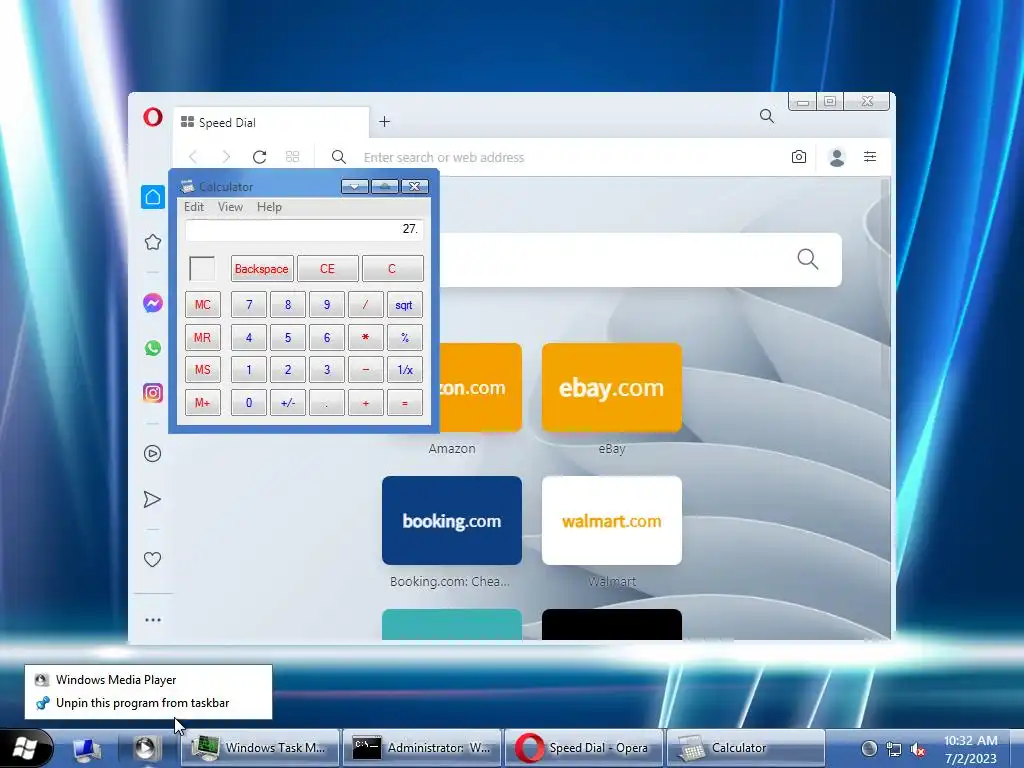Open a new tab with plus button
Screen dimensions: 1024x768
point(385,121)
